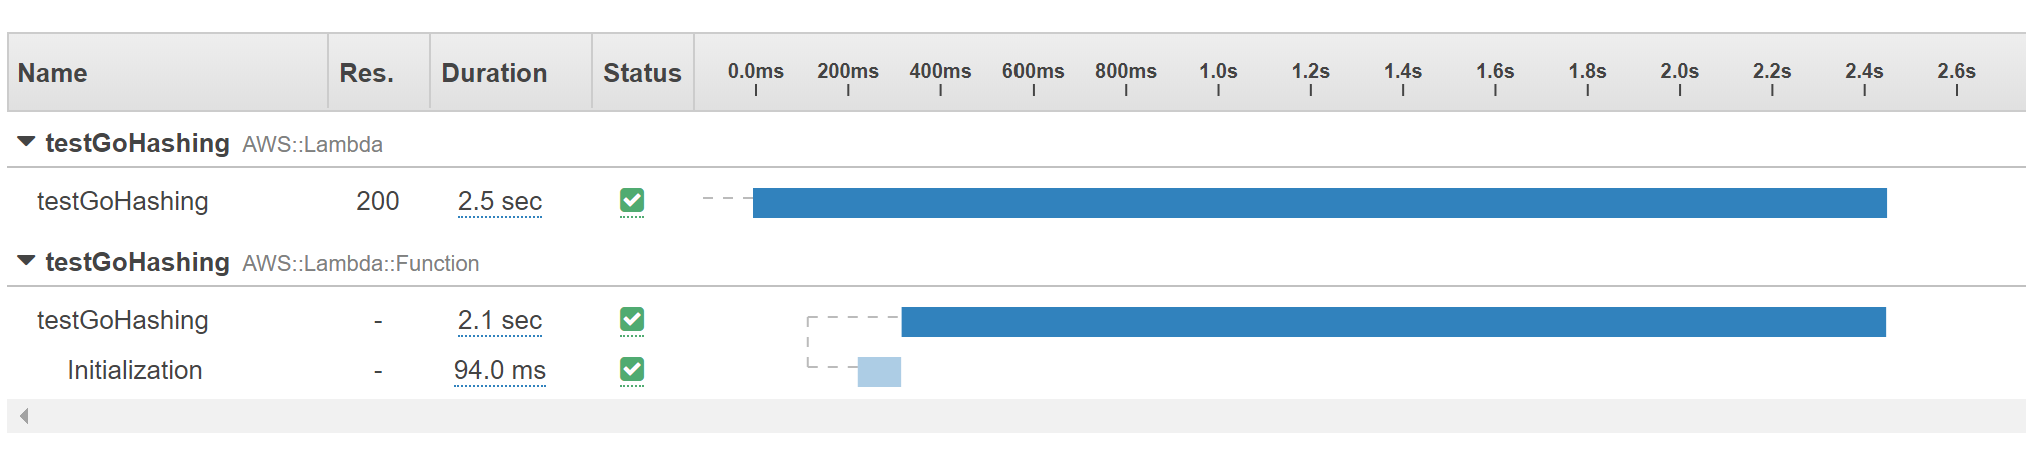This screenshot has height=474, width=2026.
Task: Select the Initialization subsegment row name
Action: (134, 370)
